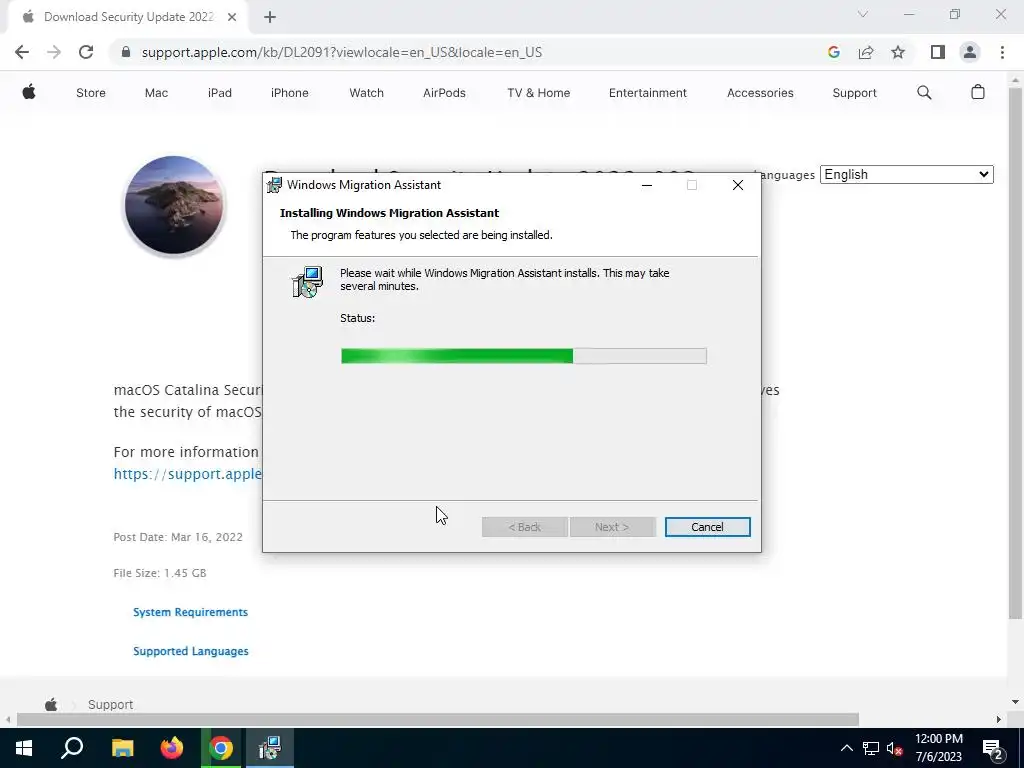Open a new tab with the plus icon
Screen dimensions: 1024x768
click(x=270, y=17)
